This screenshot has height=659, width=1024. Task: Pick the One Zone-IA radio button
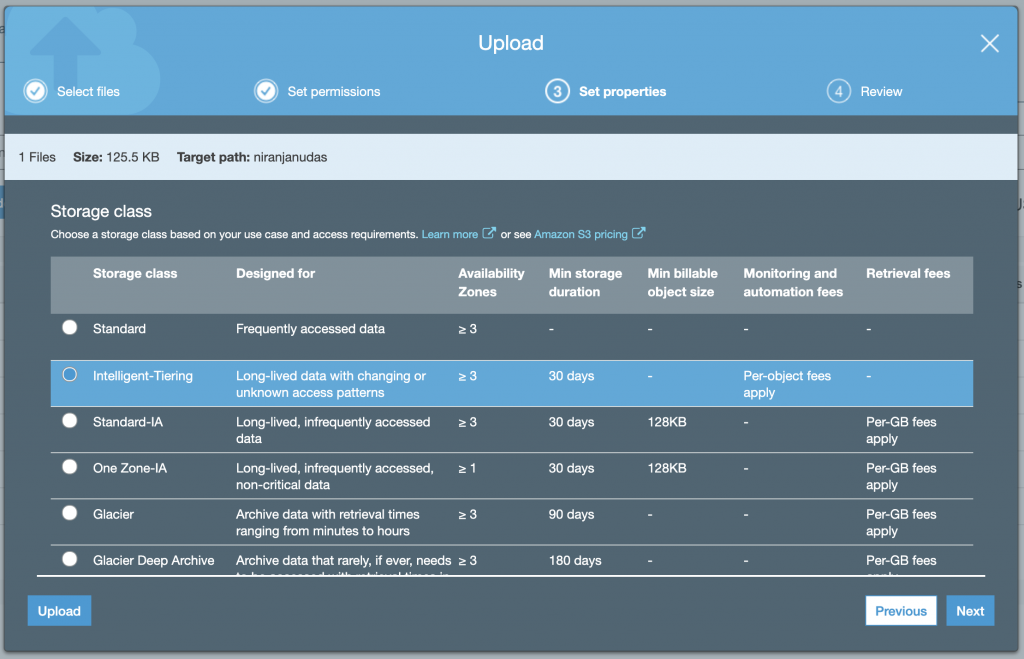[x=69, y=467]
